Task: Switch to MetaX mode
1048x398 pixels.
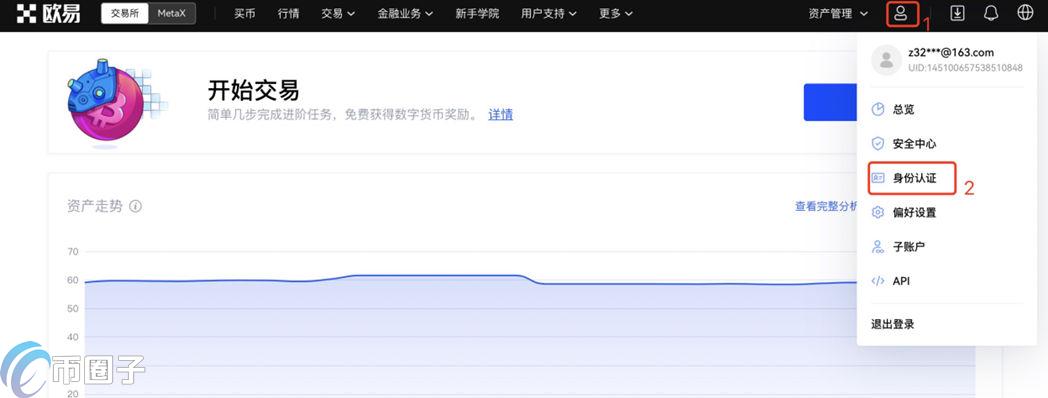Action: (172, 13)
